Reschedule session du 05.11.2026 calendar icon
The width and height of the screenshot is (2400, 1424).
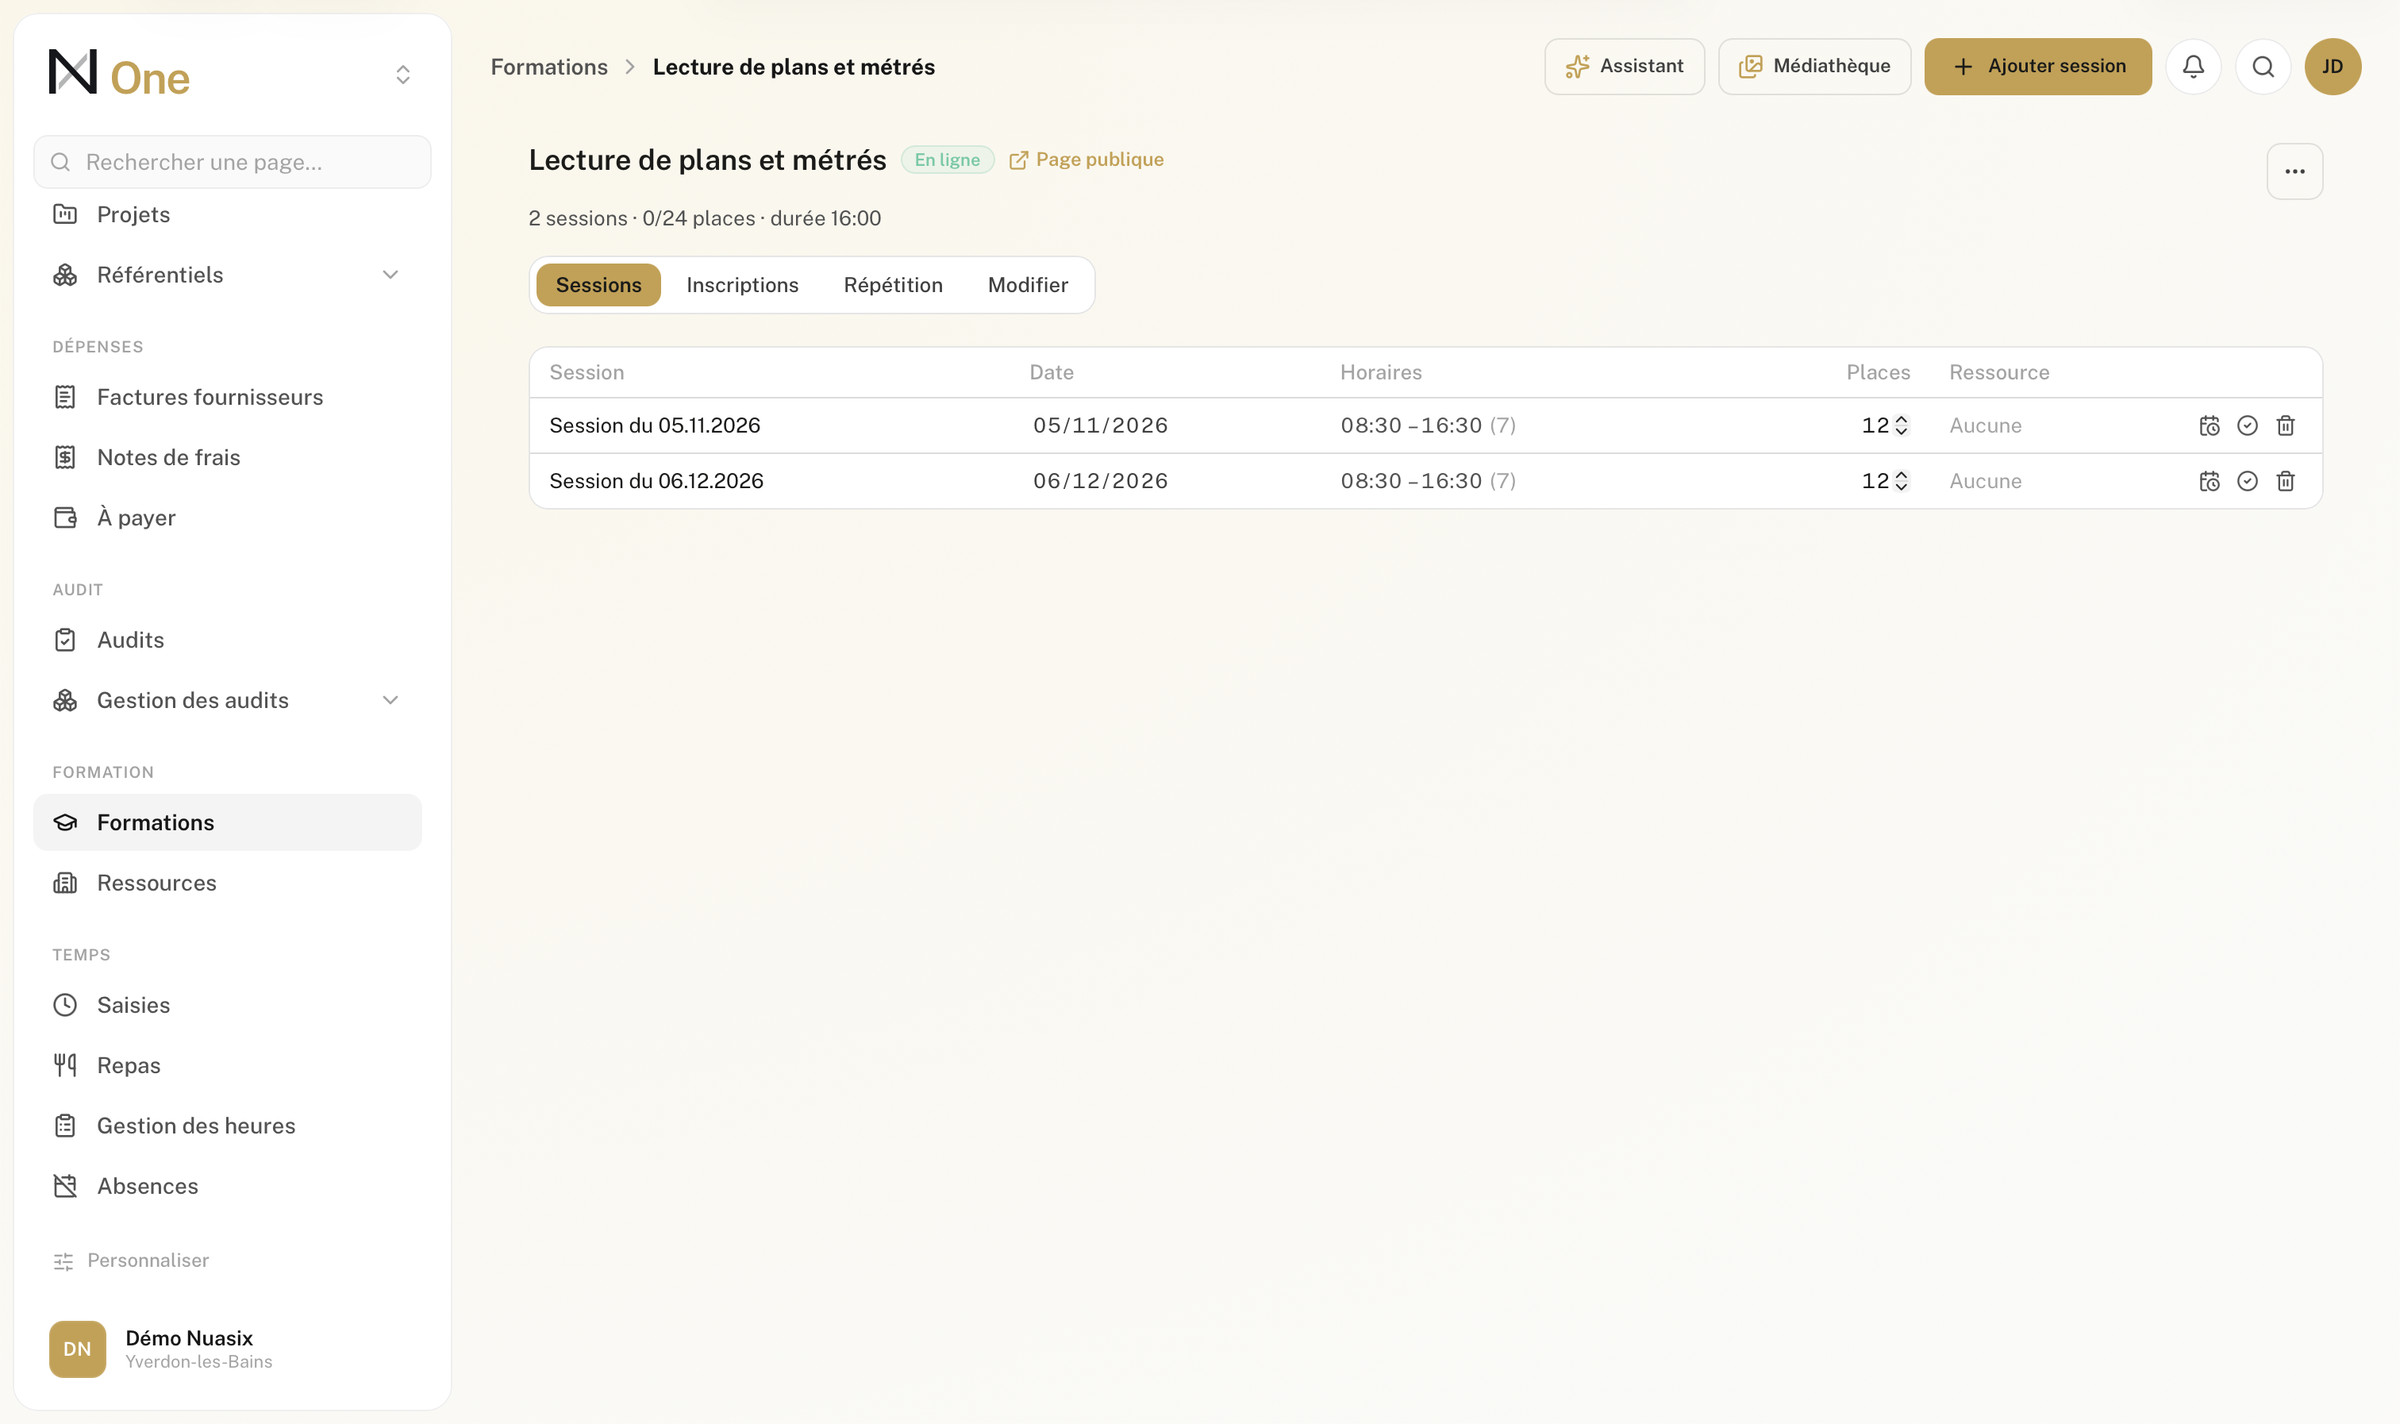coord(2209,425)
